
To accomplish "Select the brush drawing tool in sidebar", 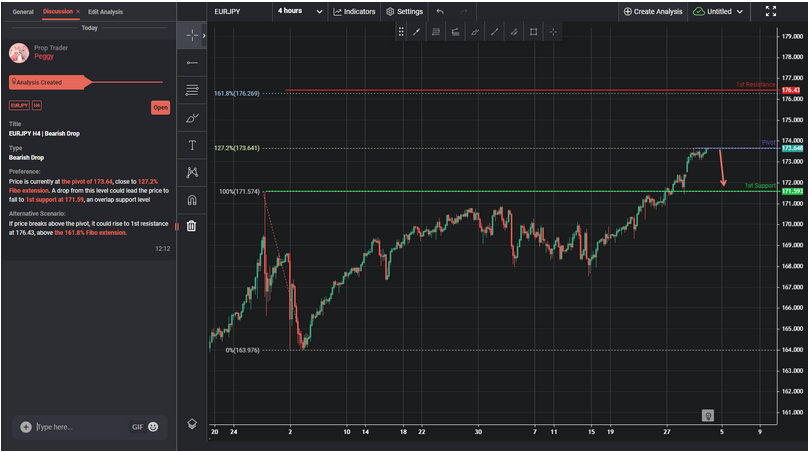I will [x=192, y=118].
